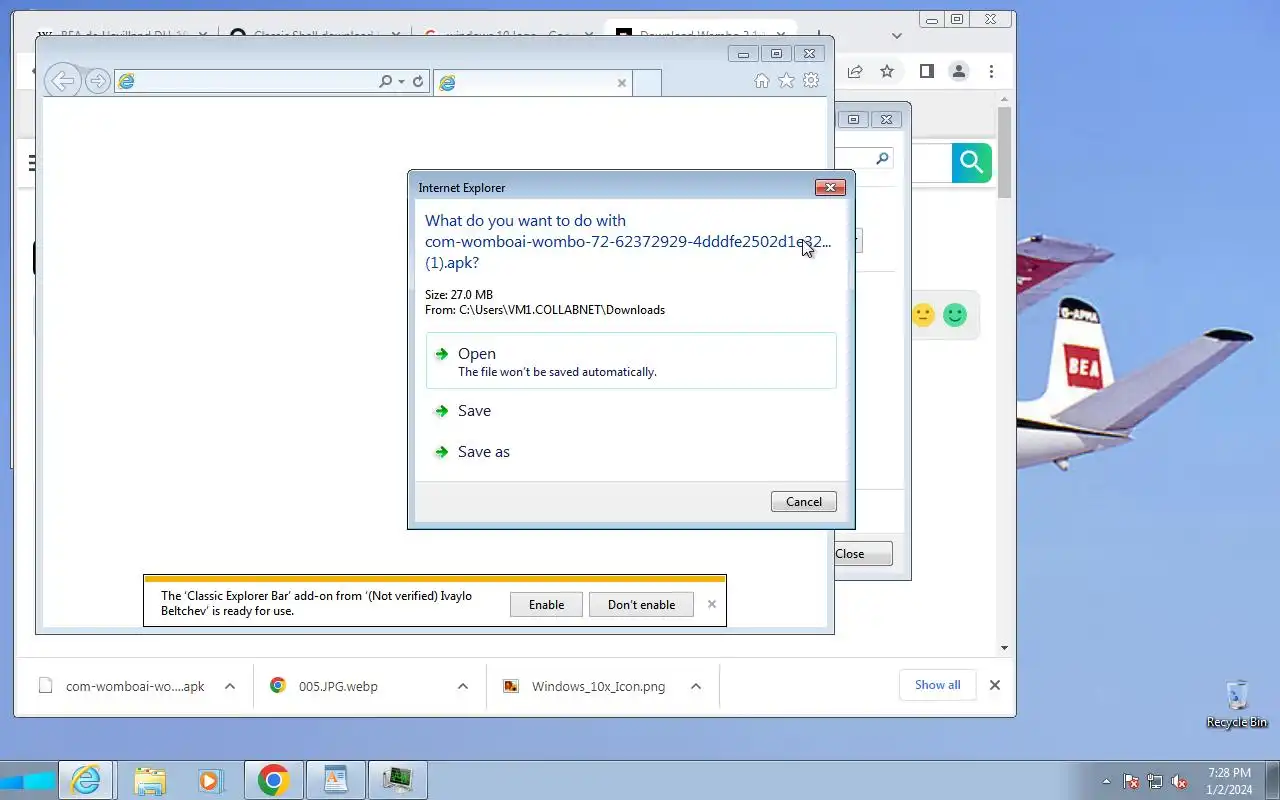
Task: Close the Classic Shell download Chrome tab
Action: point(397,34)
